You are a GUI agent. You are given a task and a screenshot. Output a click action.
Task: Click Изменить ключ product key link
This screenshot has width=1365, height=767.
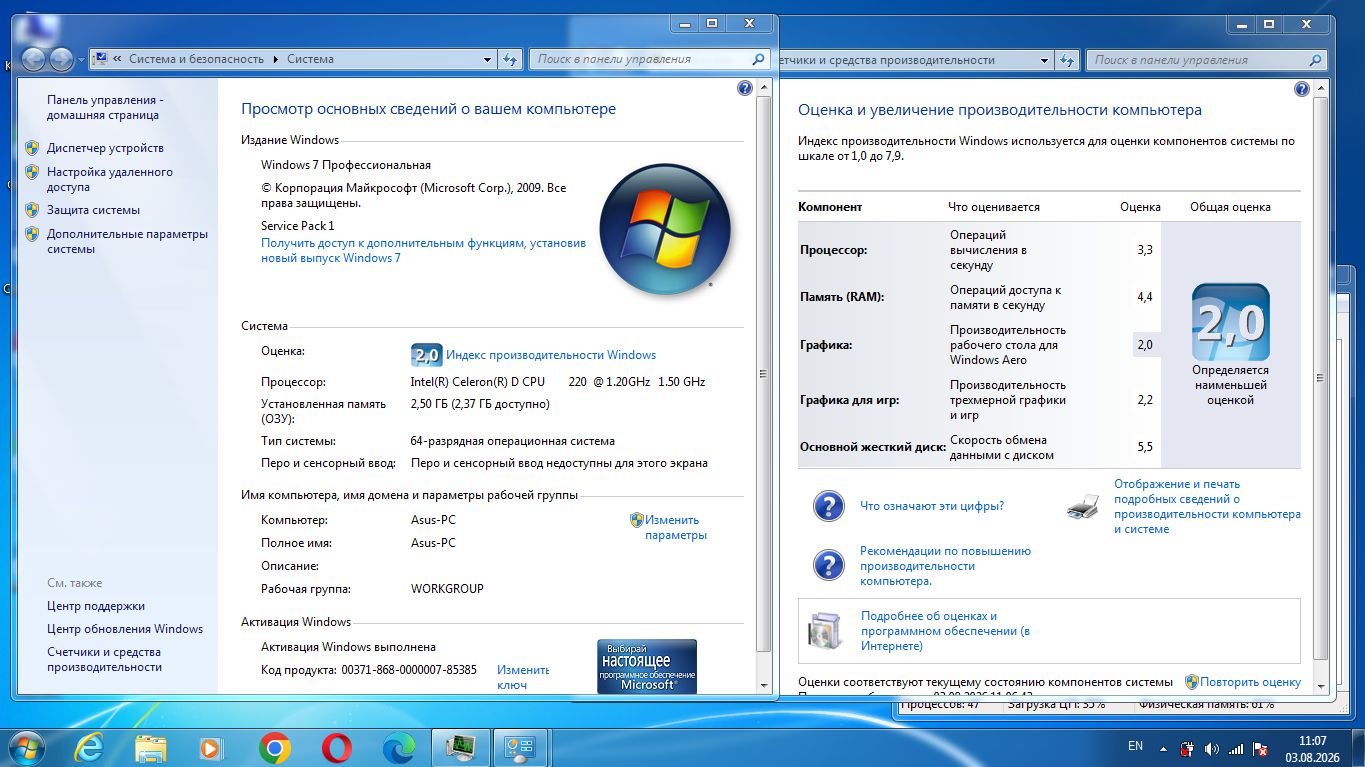pyautogui.click(x=523, y=677)
